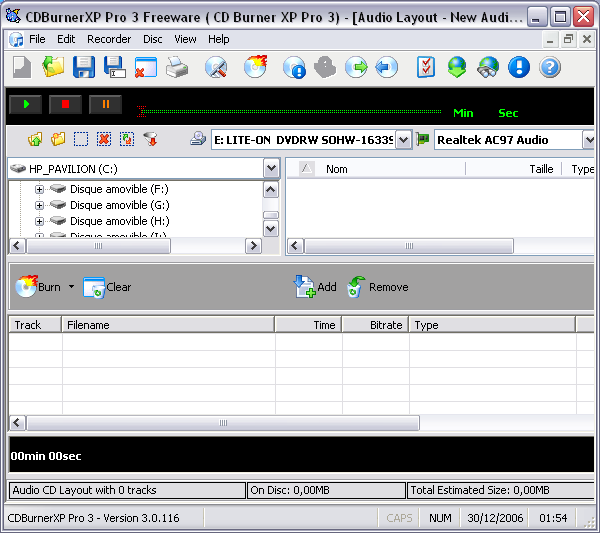
Task: Open the checklist options icon
Action: (x=426, y=67)
